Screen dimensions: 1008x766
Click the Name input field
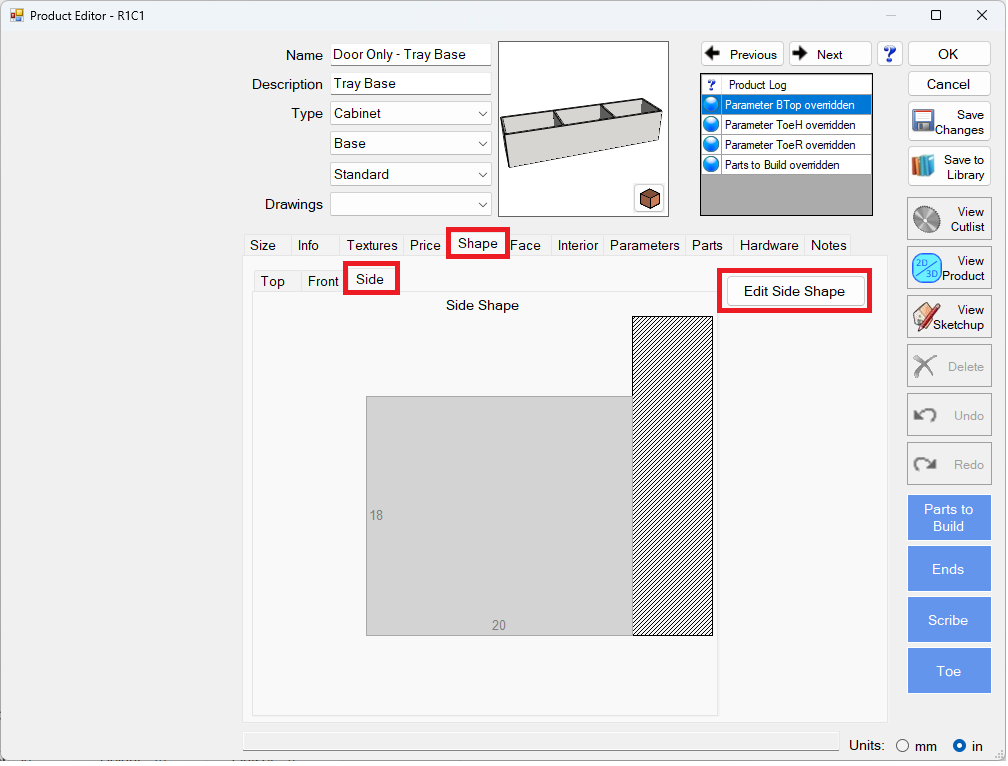[x=410, y=55]
